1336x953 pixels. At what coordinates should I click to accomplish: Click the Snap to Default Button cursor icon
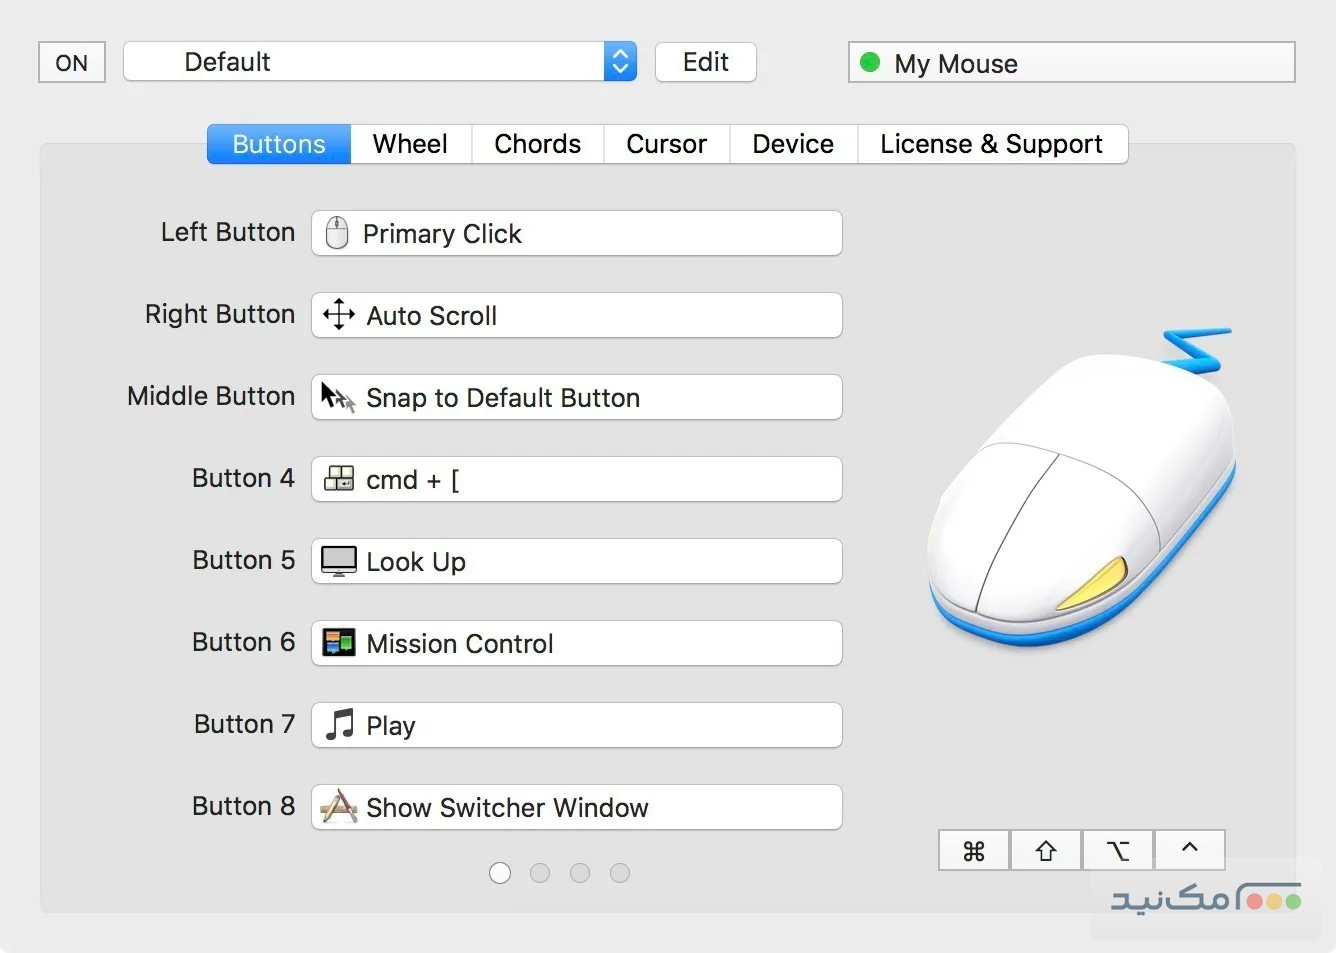point(338,397)
